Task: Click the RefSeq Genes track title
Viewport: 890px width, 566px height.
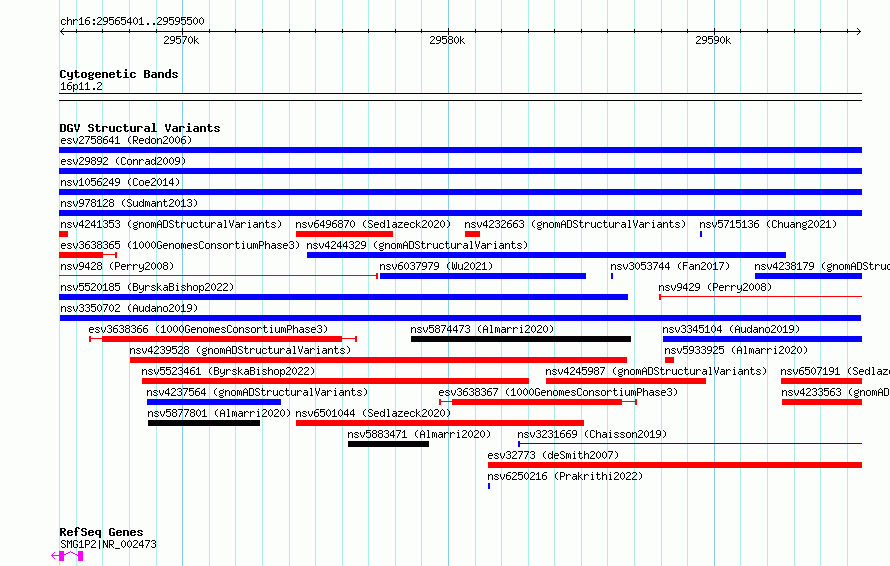Action: 101,533
